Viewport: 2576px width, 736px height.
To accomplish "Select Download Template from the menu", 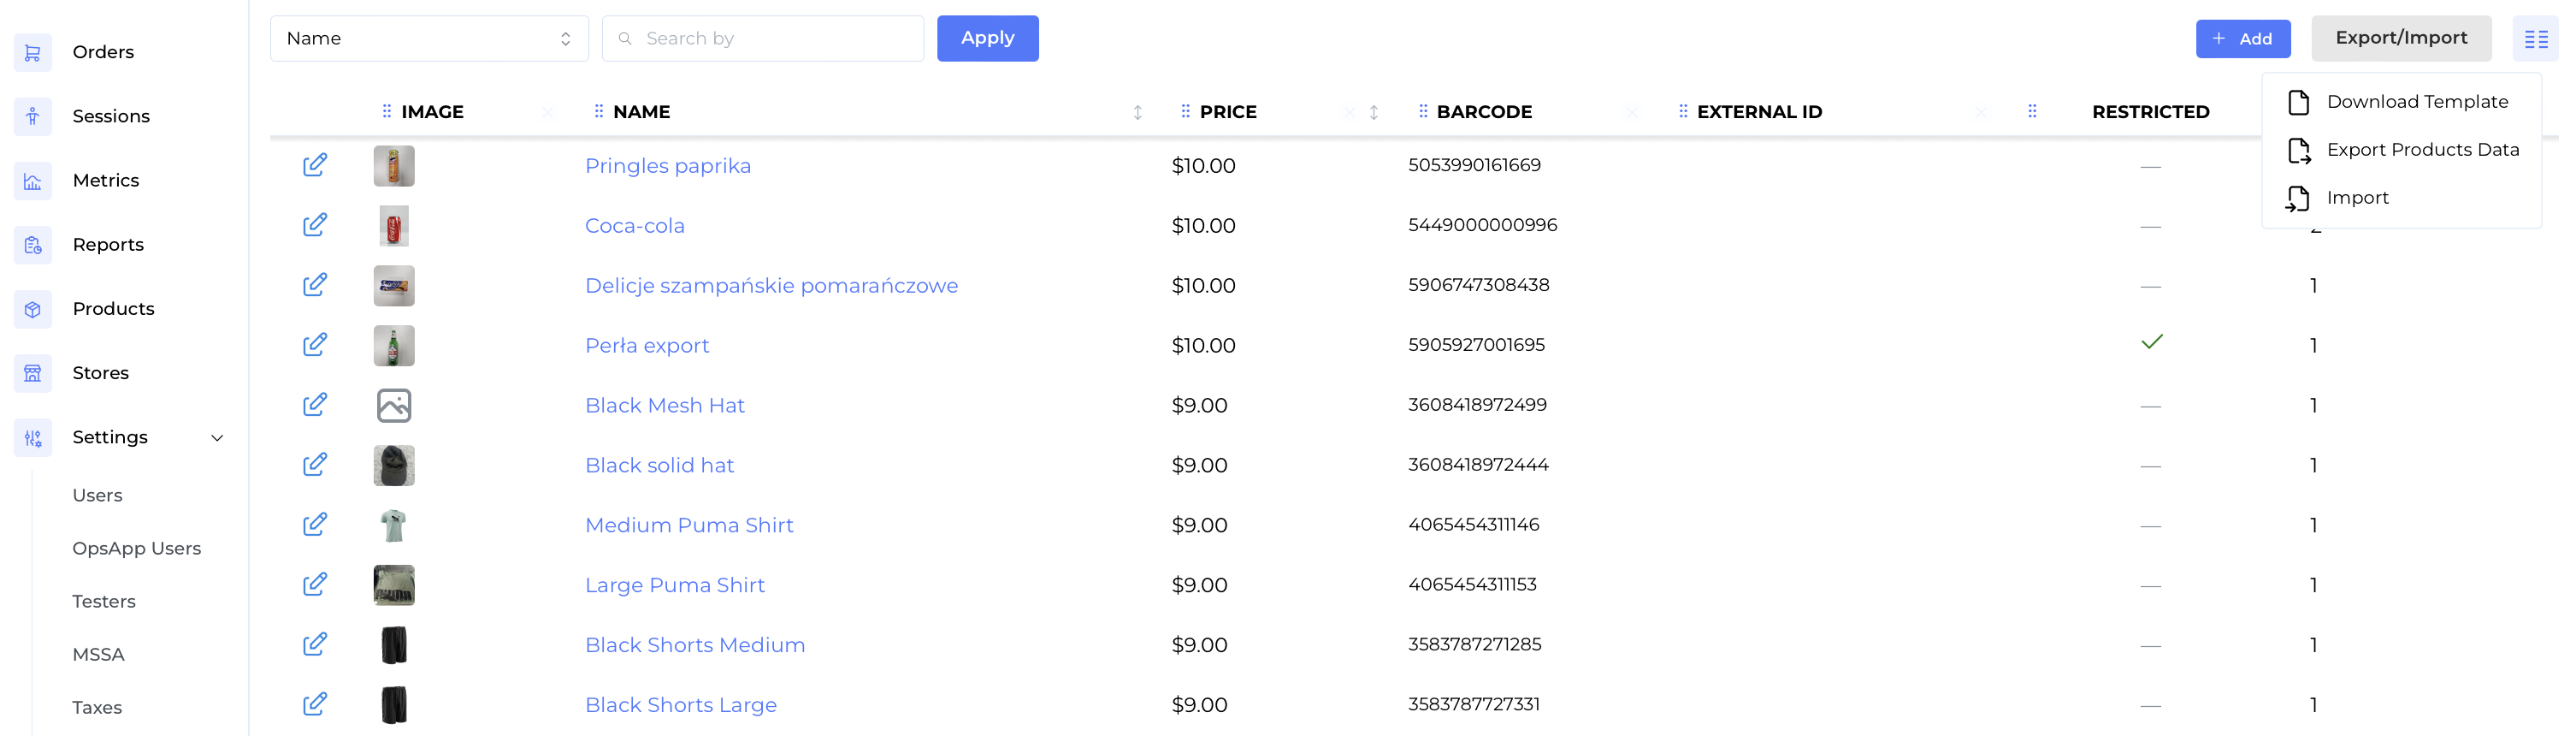I will pyautogui.click(x=2416, y=102).
